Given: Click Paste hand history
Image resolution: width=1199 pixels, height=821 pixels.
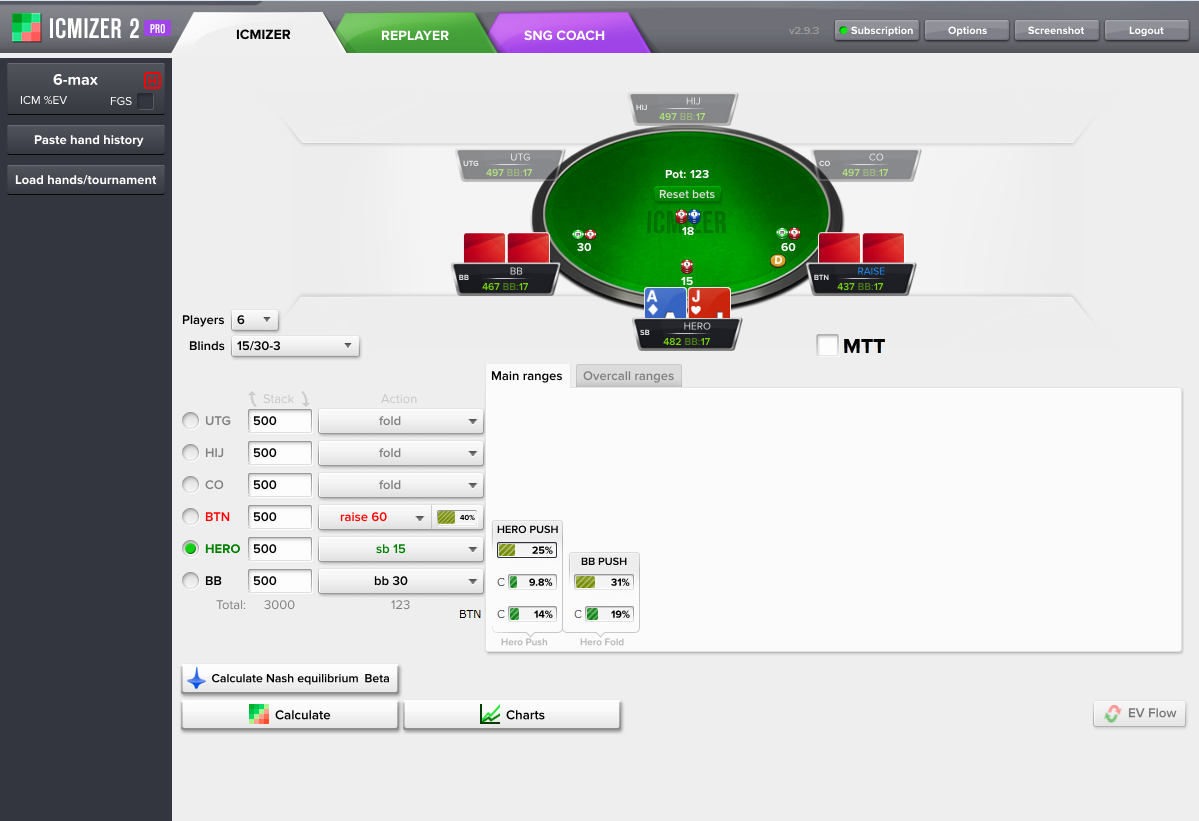Looking at the screenshot, I should pos(86,140).
